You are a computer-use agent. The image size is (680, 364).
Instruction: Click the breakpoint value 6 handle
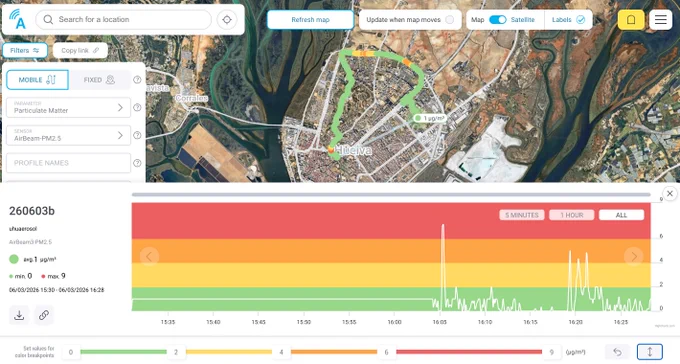pyautogui.click(x=386, y=352)
